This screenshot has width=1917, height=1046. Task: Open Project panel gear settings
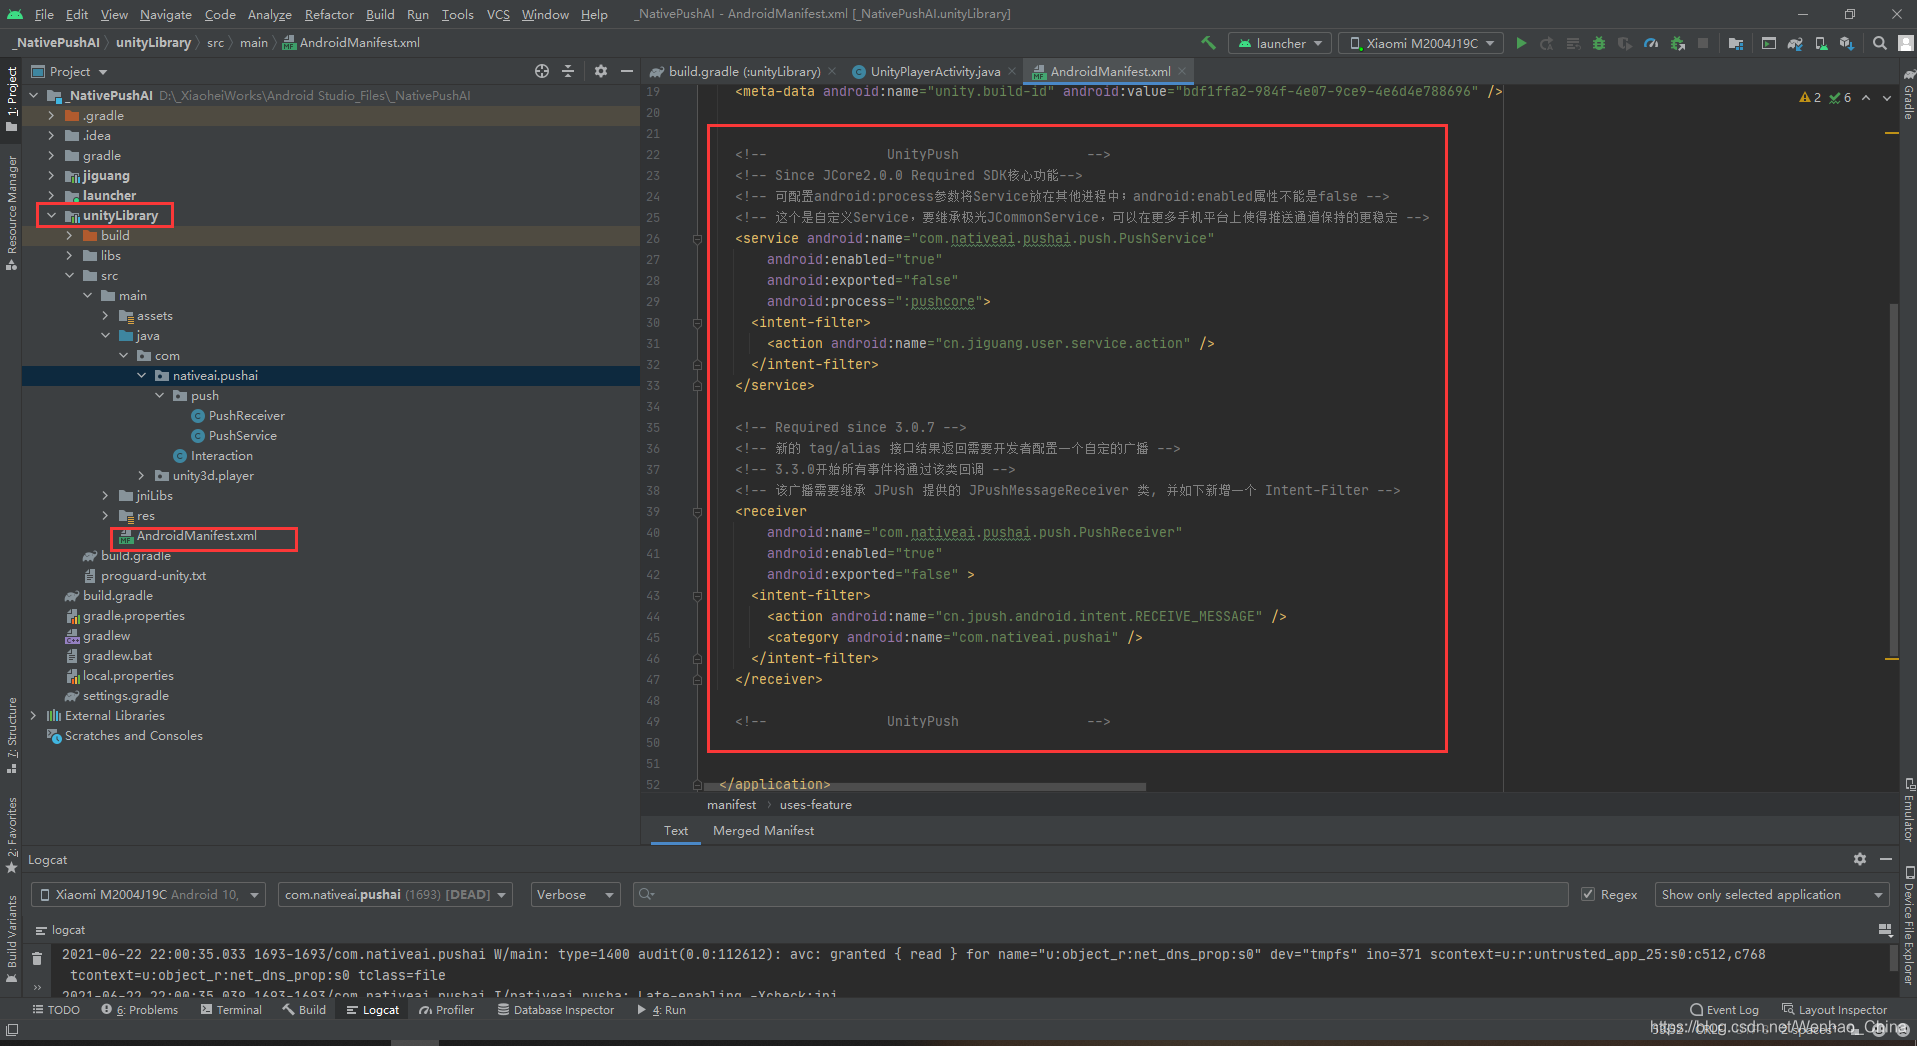pyautogui.click(x=601, y=71)
